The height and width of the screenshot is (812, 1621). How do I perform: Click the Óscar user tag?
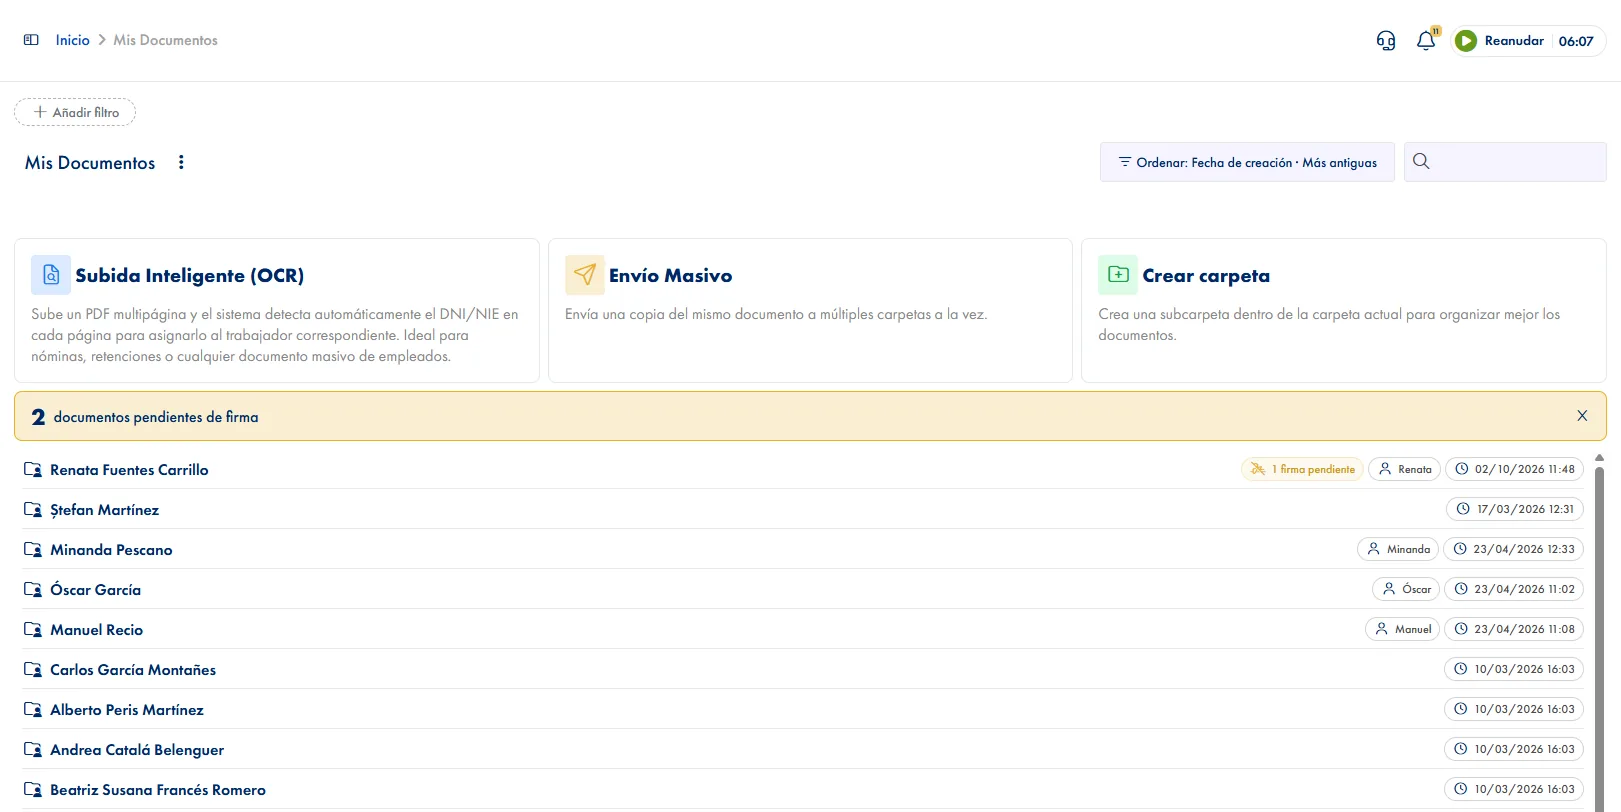coord(1406,589)
